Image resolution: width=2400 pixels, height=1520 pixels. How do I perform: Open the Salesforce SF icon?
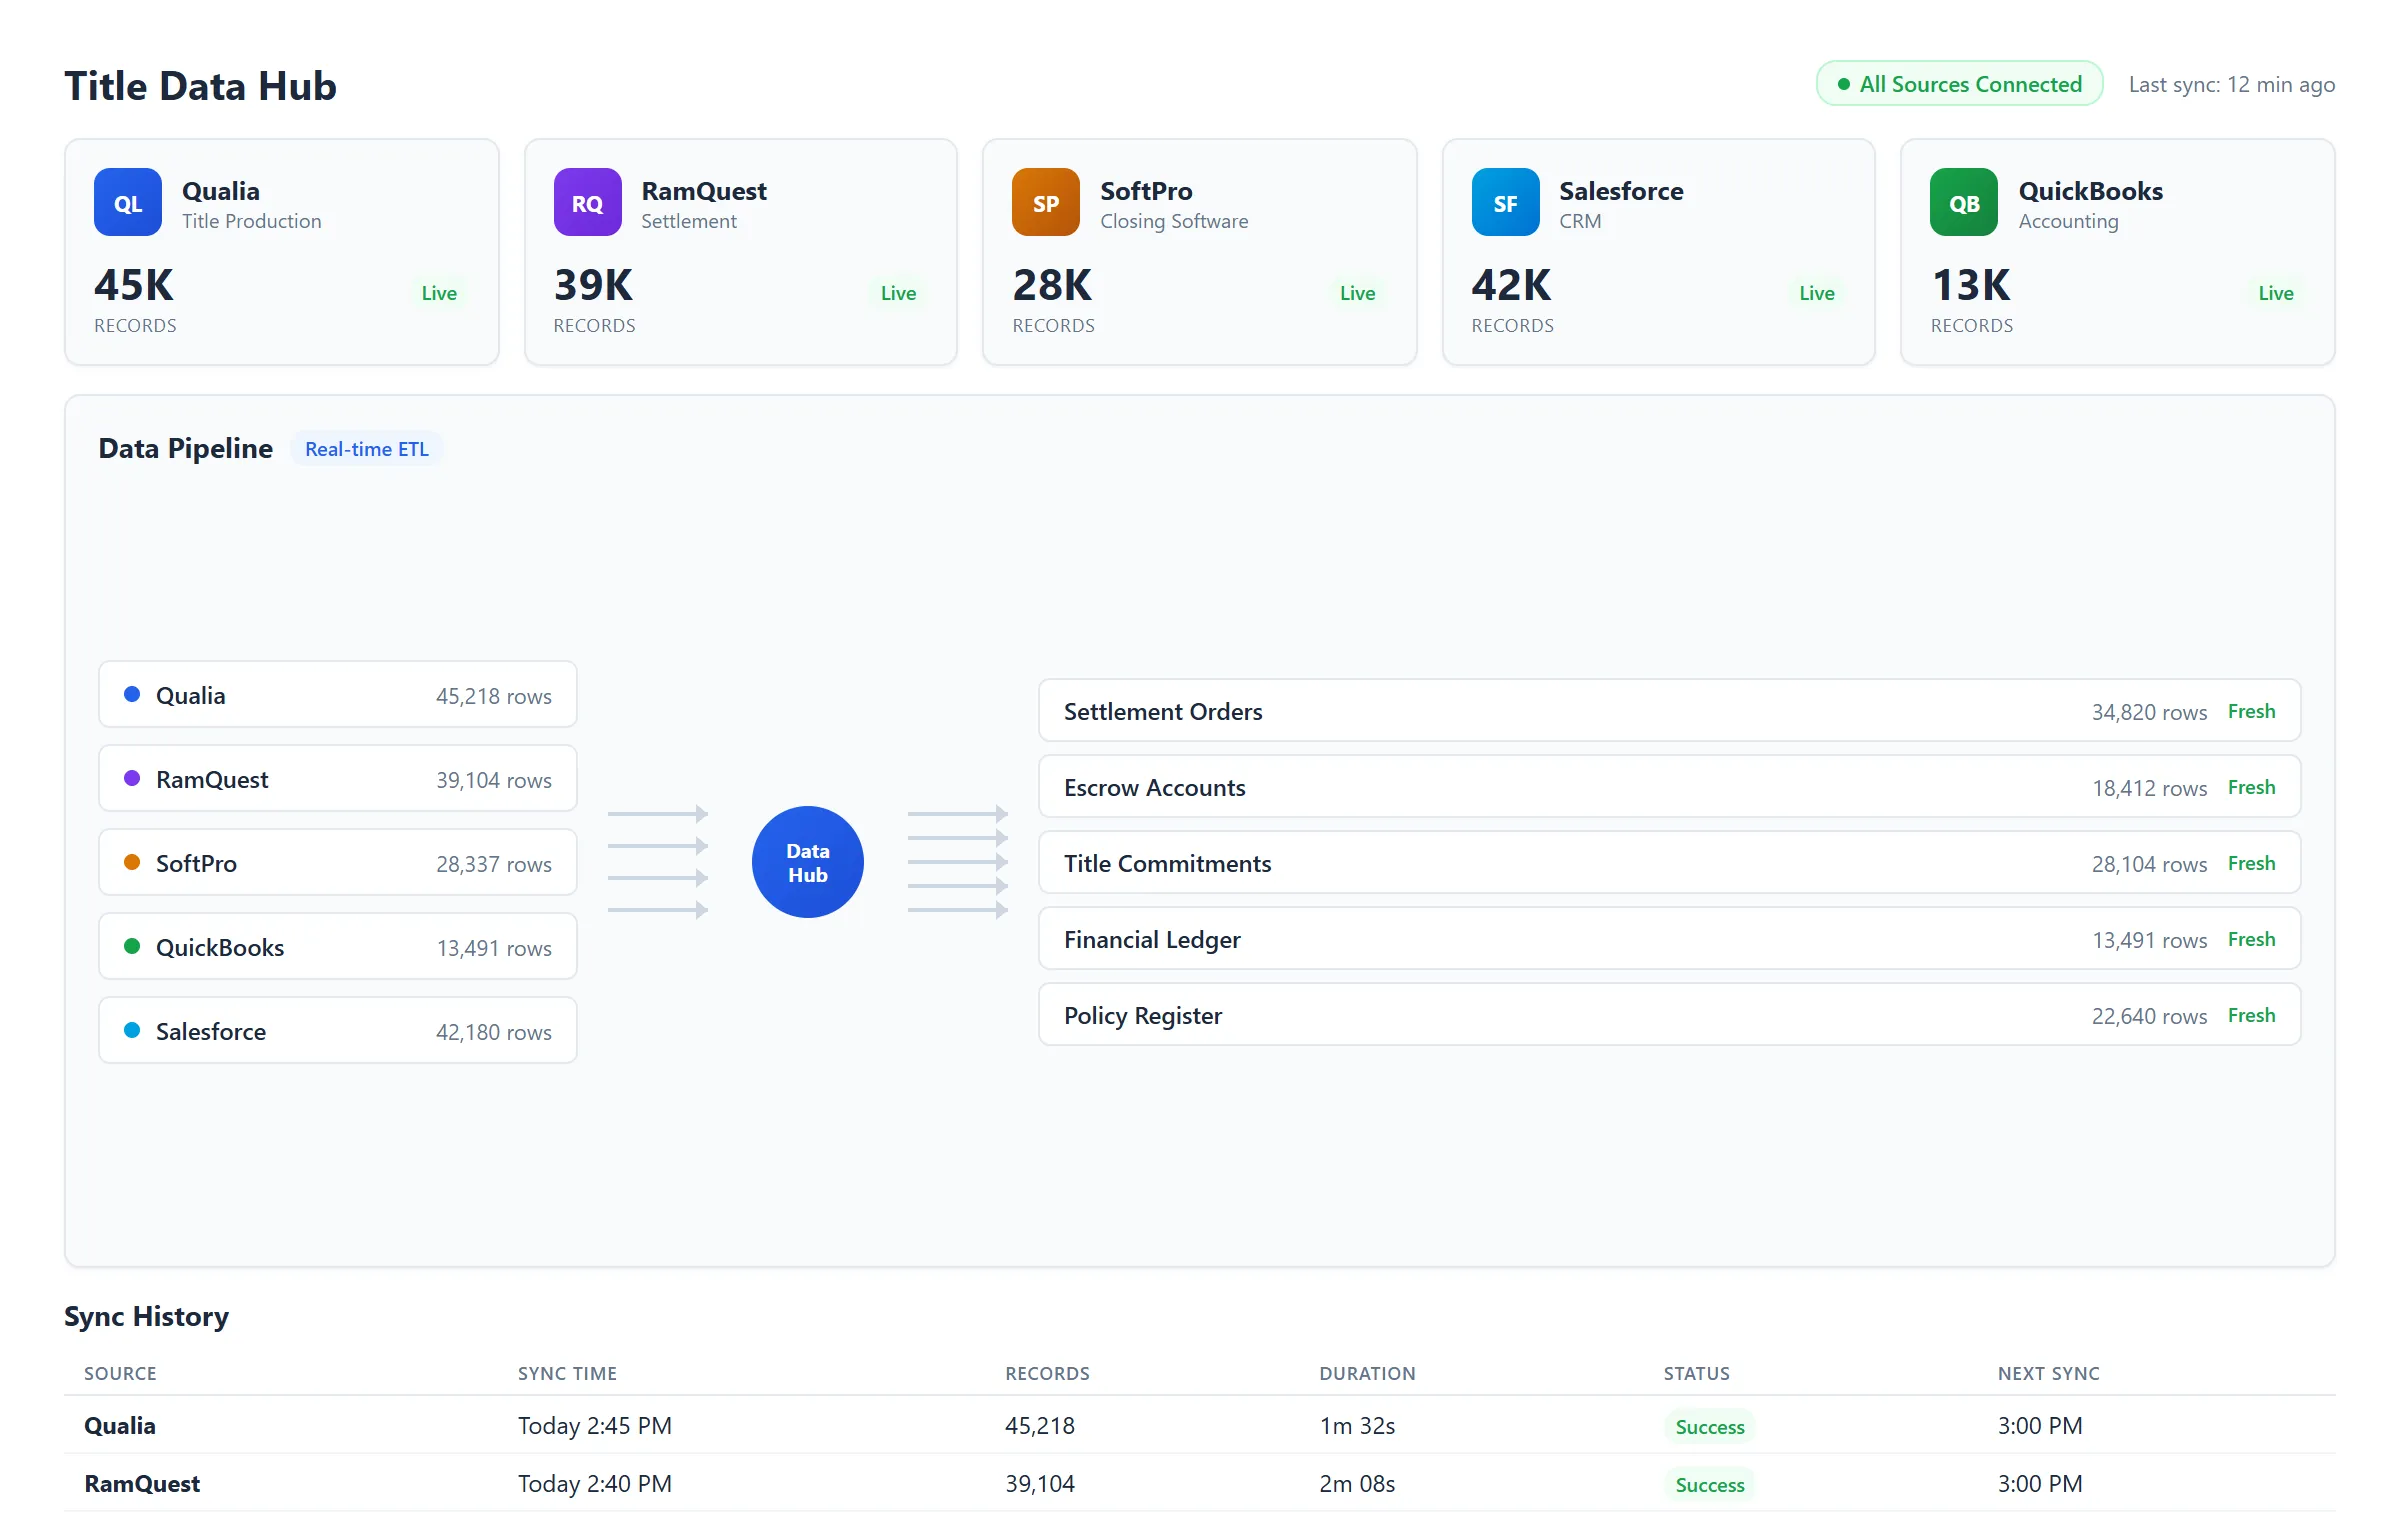click(x=1505, y=202)
